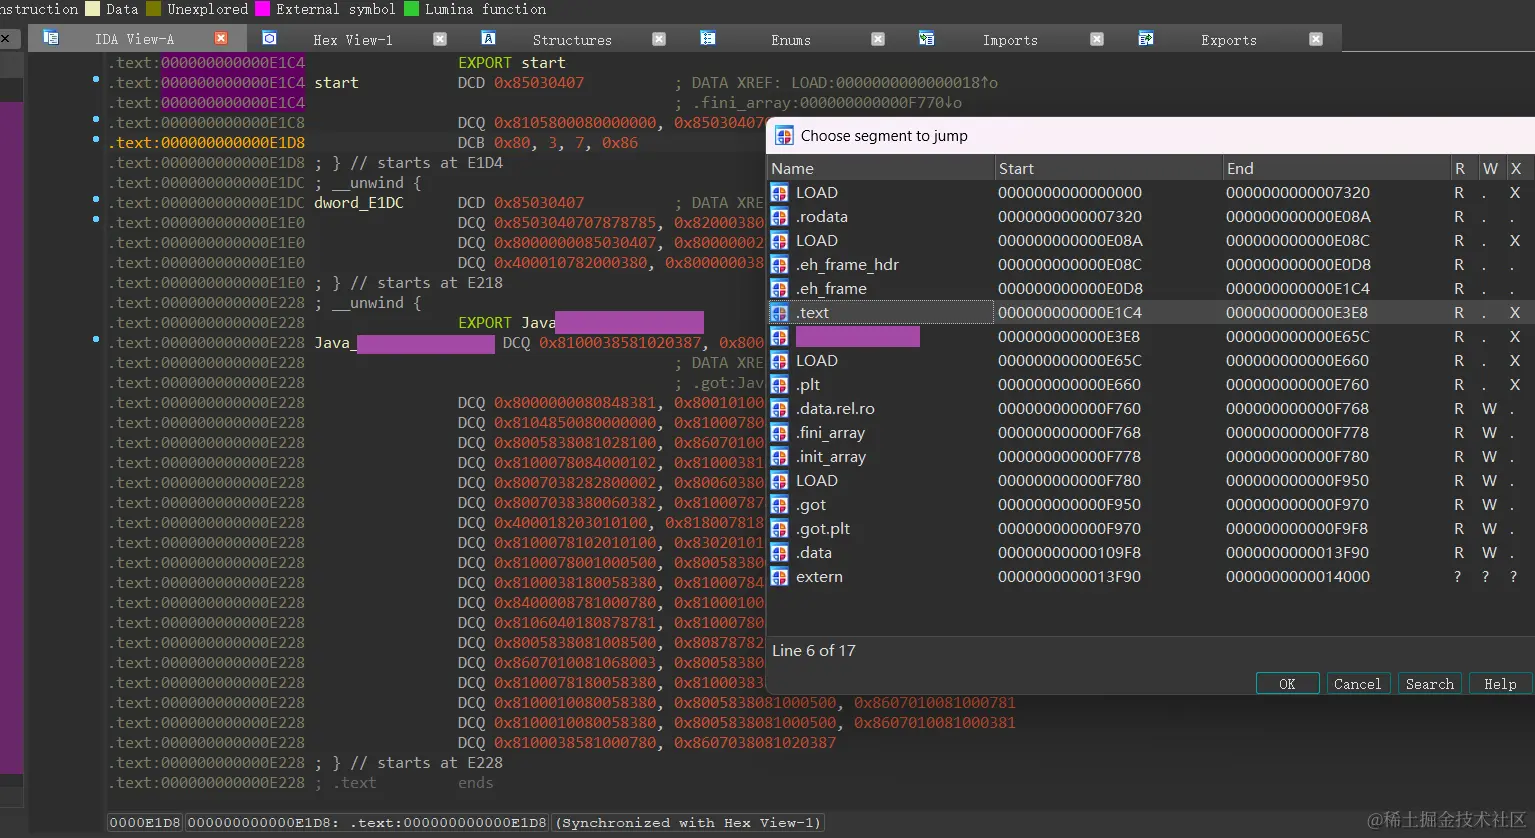Click the Imports tab icon
Image resolution: width=1535 pixels, height=838 pixels.
pos(926,38)
